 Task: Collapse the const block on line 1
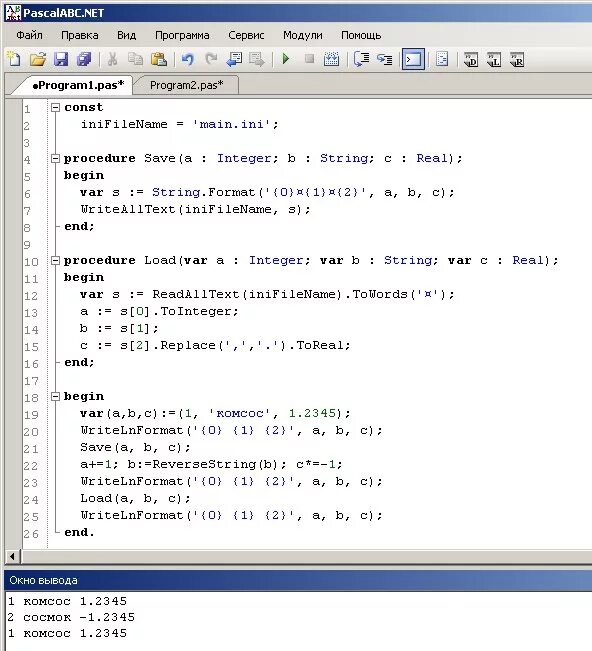tap(55, 108)
